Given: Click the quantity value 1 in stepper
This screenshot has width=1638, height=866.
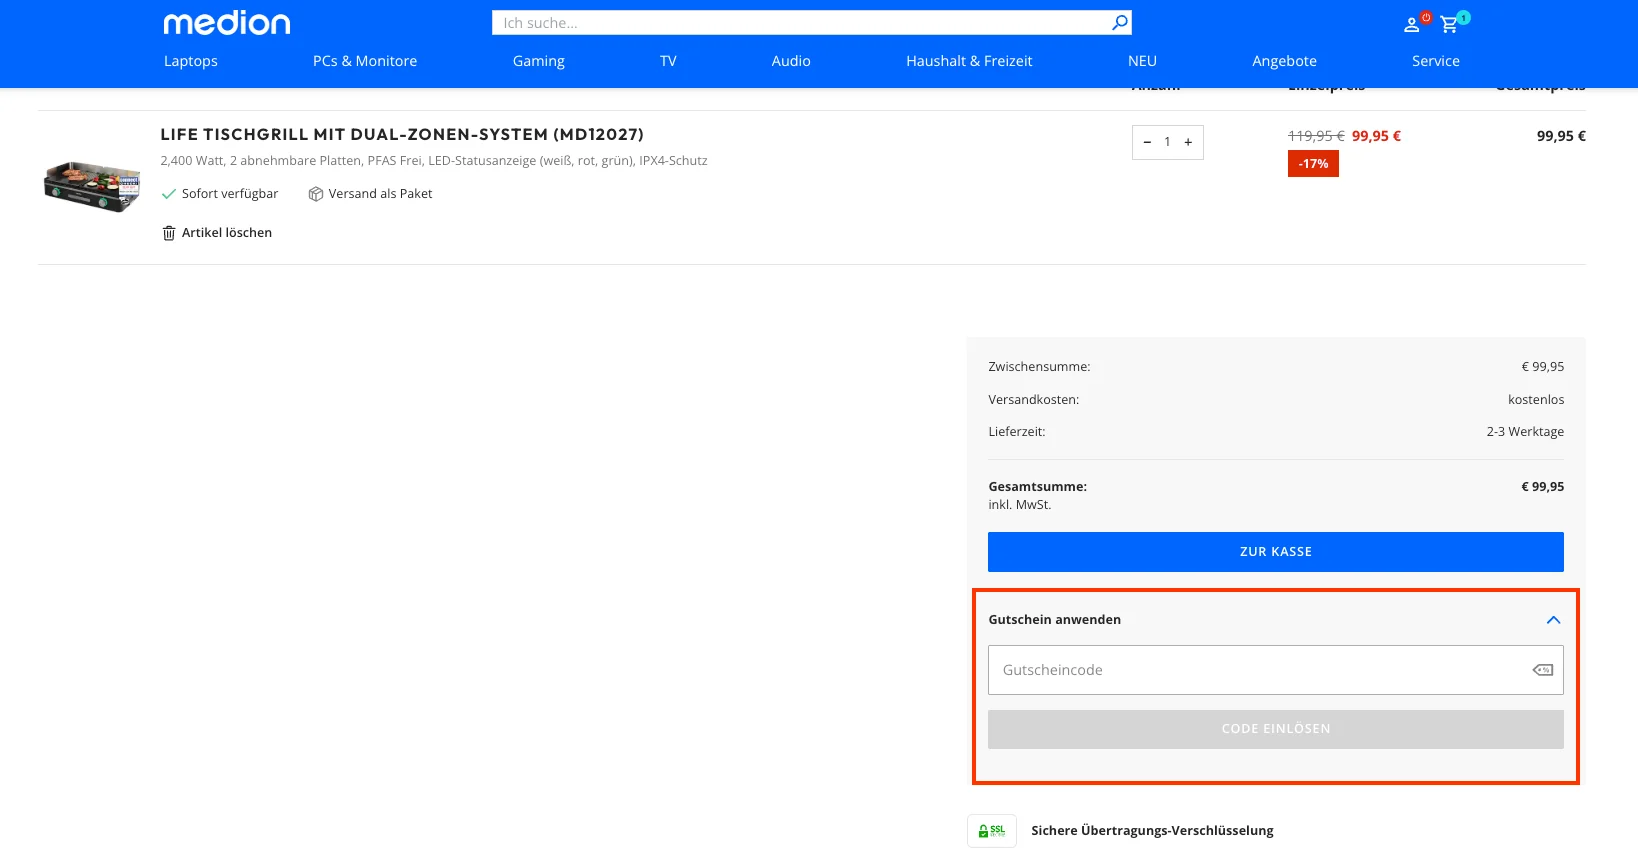Looking at the screenshot, I should point(1167,142).
